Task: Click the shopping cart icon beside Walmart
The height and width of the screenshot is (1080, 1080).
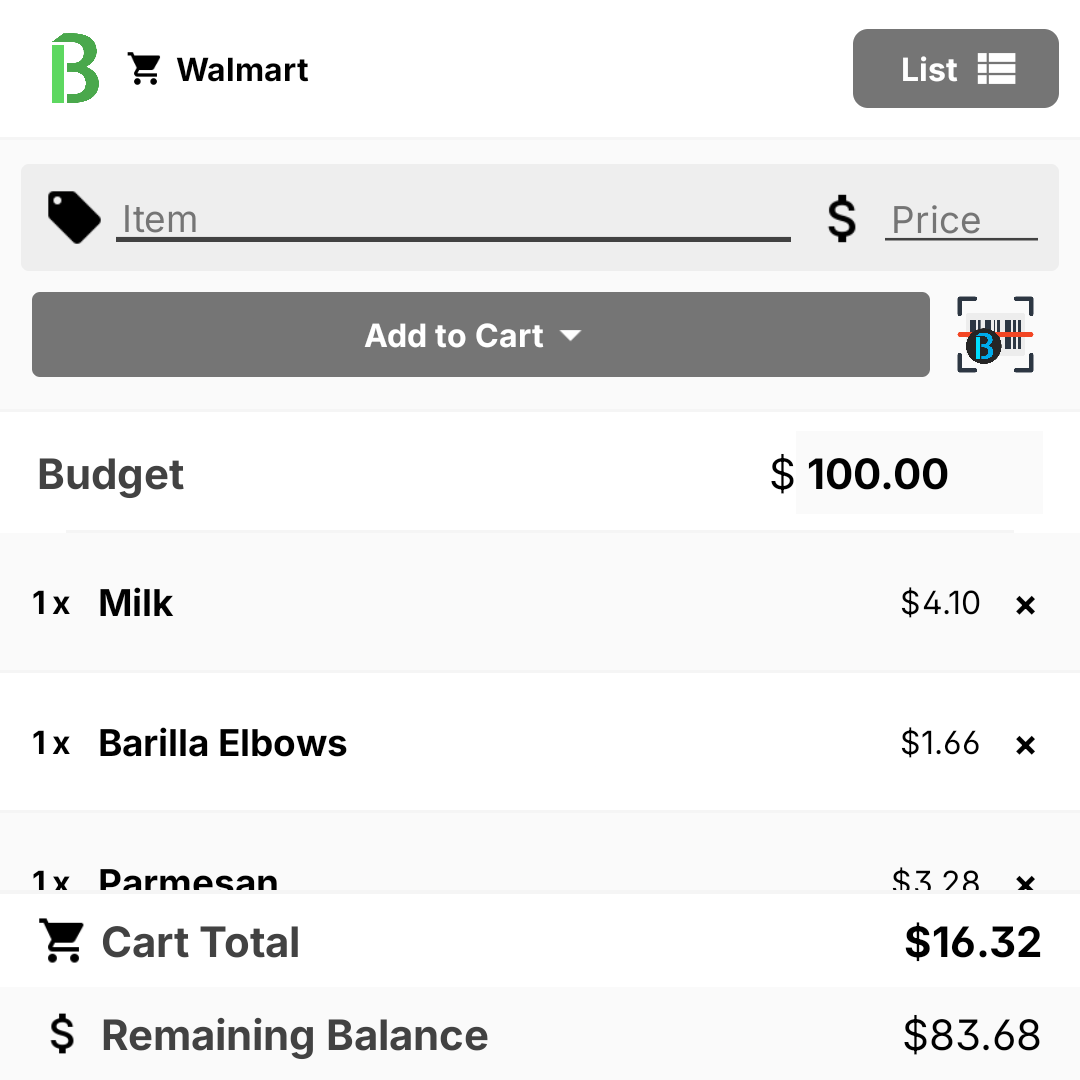Action: click(x=144, y=69)
